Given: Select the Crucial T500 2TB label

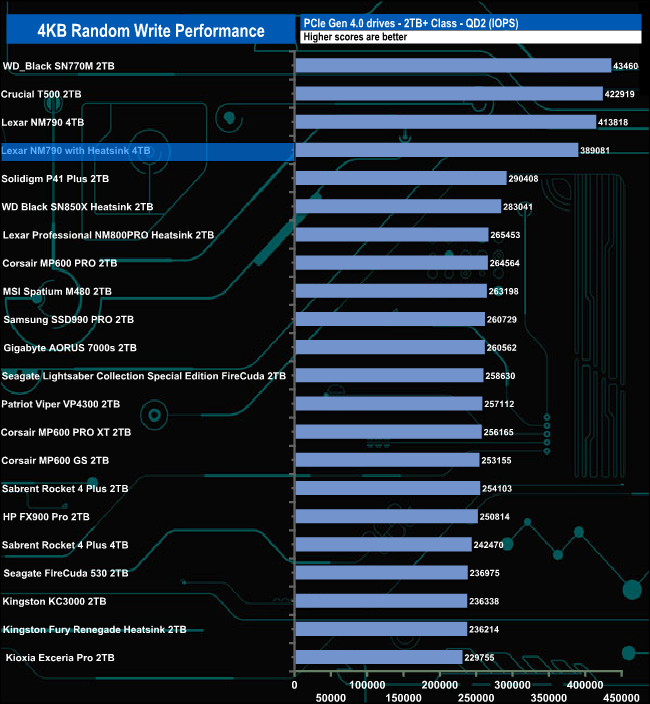Looking at the screenshot, I should point(41,94).
